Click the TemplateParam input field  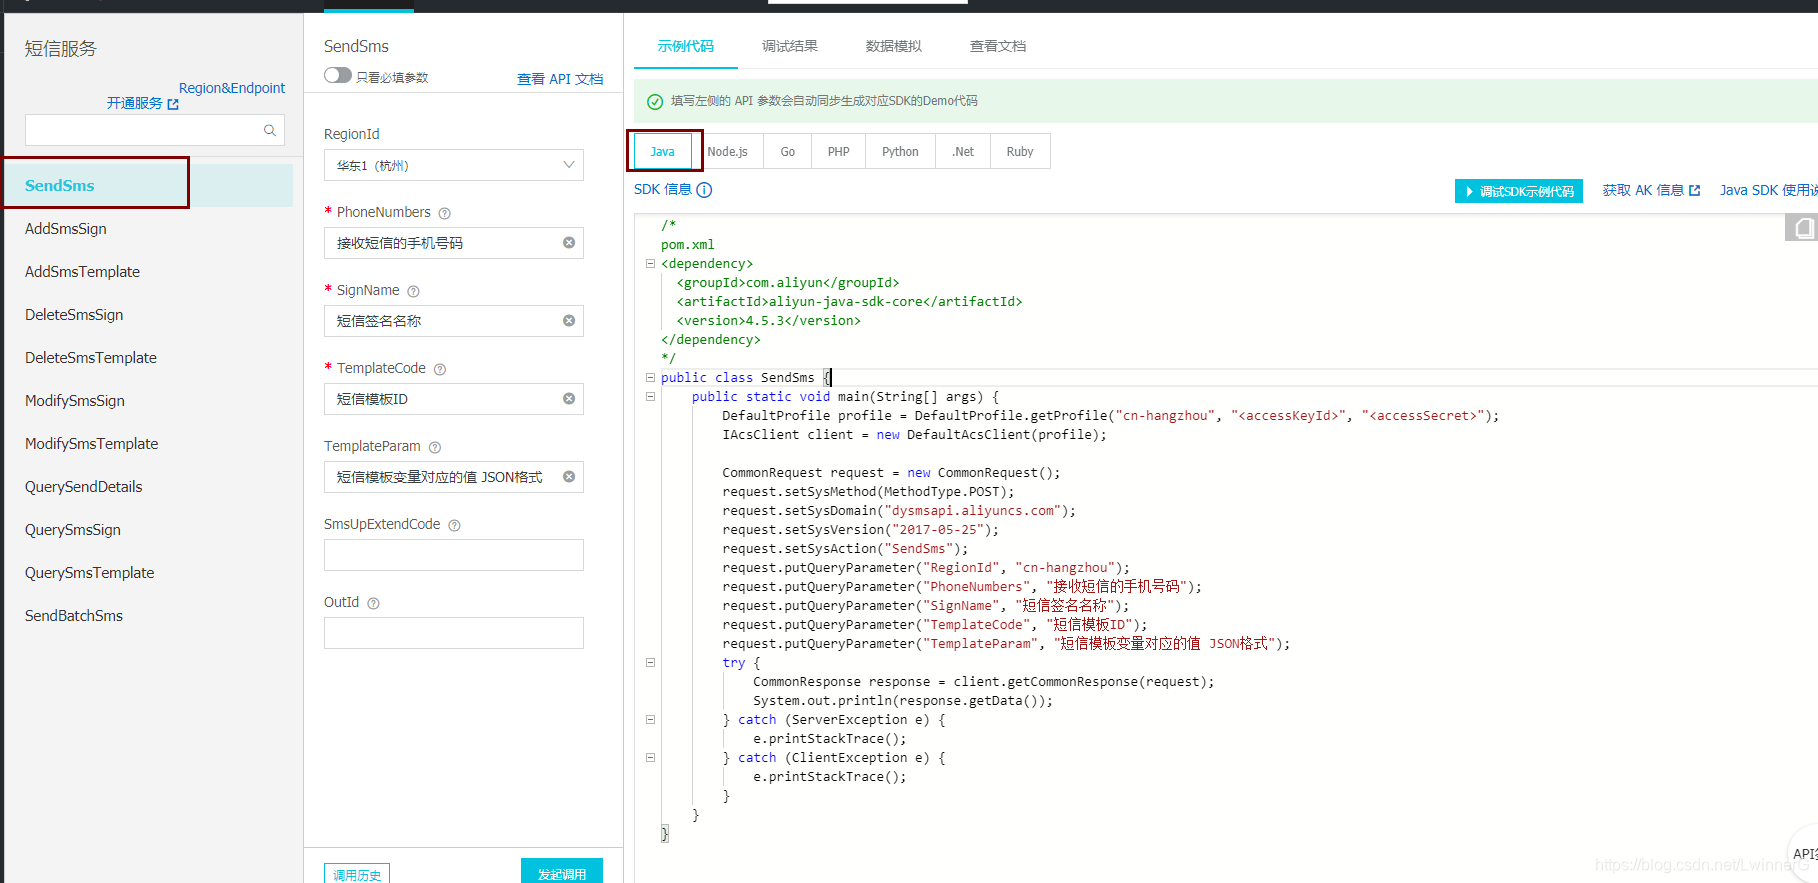tap(454, 477)
